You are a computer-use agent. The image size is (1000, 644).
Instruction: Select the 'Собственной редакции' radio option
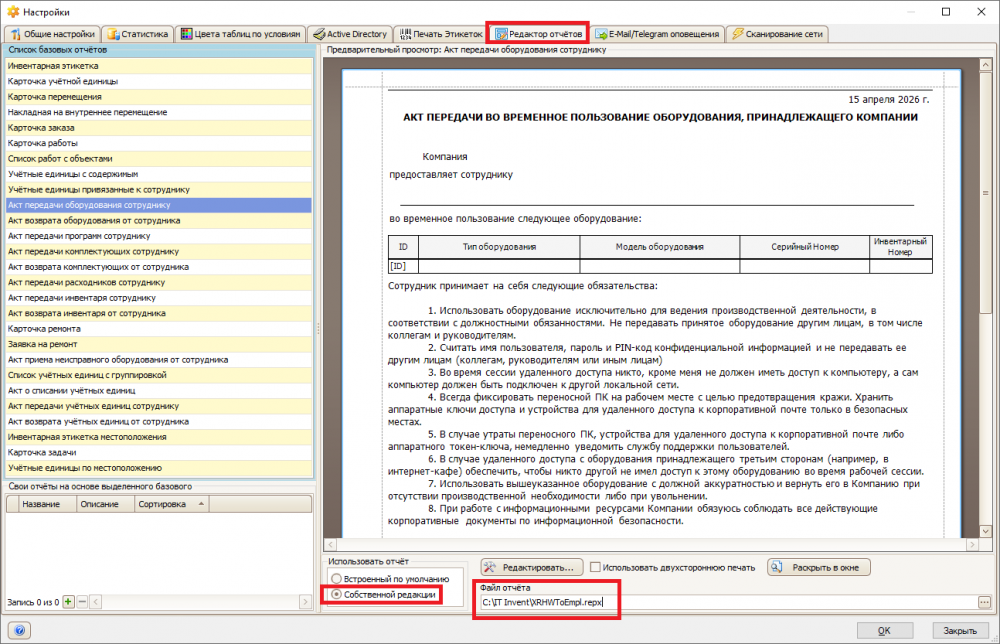[336, 594]
